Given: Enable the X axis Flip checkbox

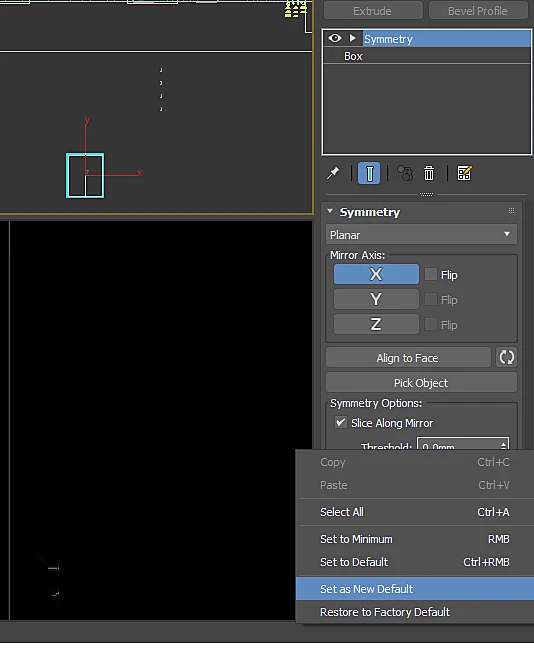Looking at the screenshot, I should 431,274.
